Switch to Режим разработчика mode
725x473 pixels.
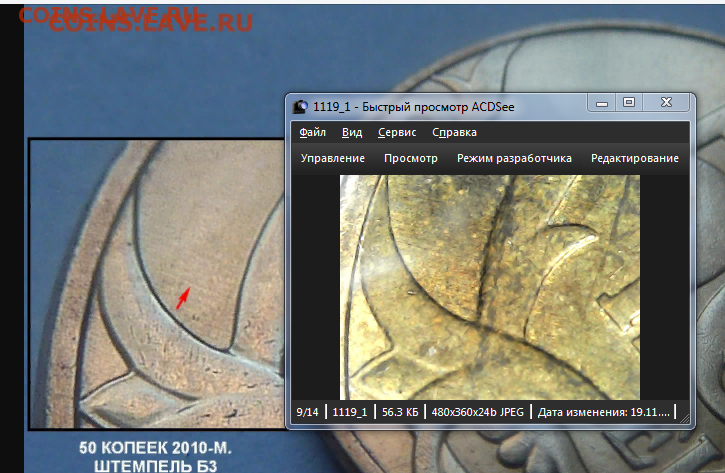(514, 158)
